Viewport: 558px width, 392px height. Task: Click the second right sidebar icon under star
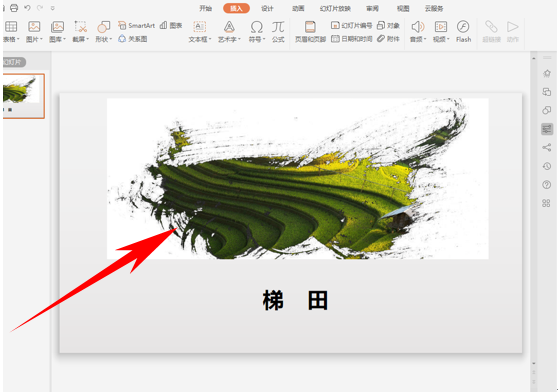(x=547, y=92)
